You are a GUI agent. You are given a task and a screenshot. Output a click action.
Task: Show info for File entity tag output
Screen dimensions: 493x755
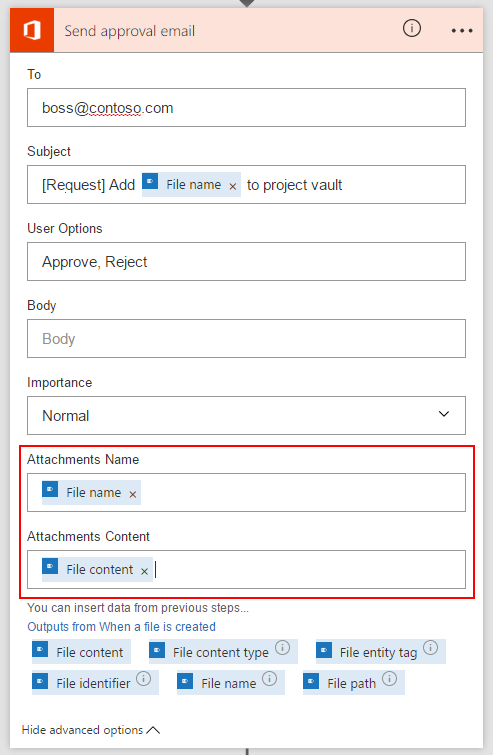coord(430,648)
